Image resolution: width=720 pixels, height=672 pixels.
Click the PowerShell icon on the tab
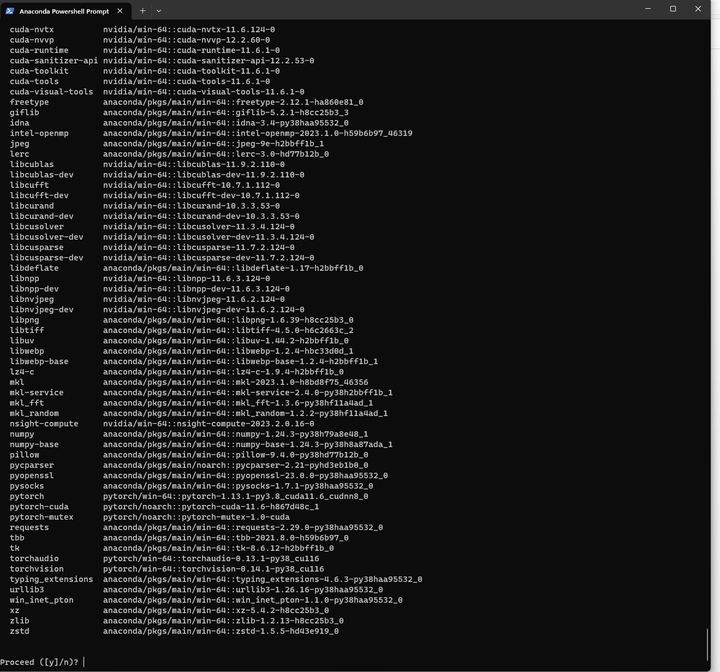pos(10,11)
